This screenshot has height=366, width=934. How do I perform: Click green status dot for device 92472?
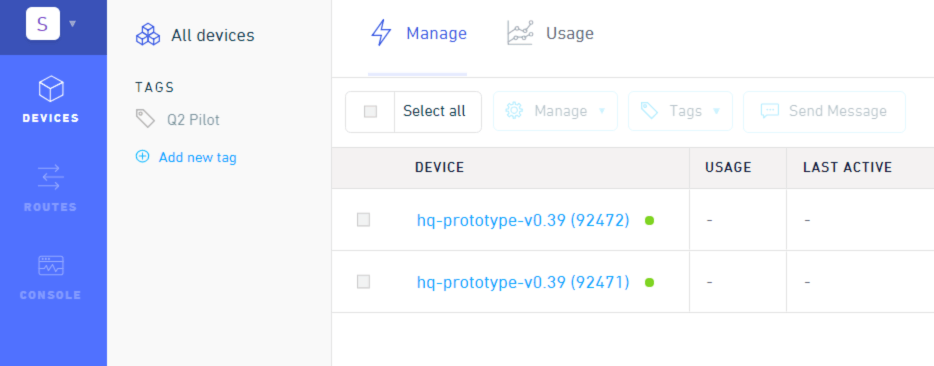click(x=649, y=221)
